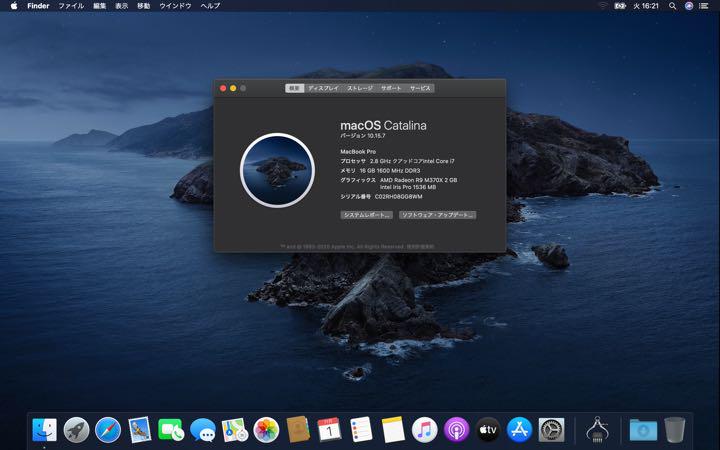Click Intel Iris Pro 1536 MB line
Screen dimensions: 720x450
pyautogui.click(x=408, y=187)
